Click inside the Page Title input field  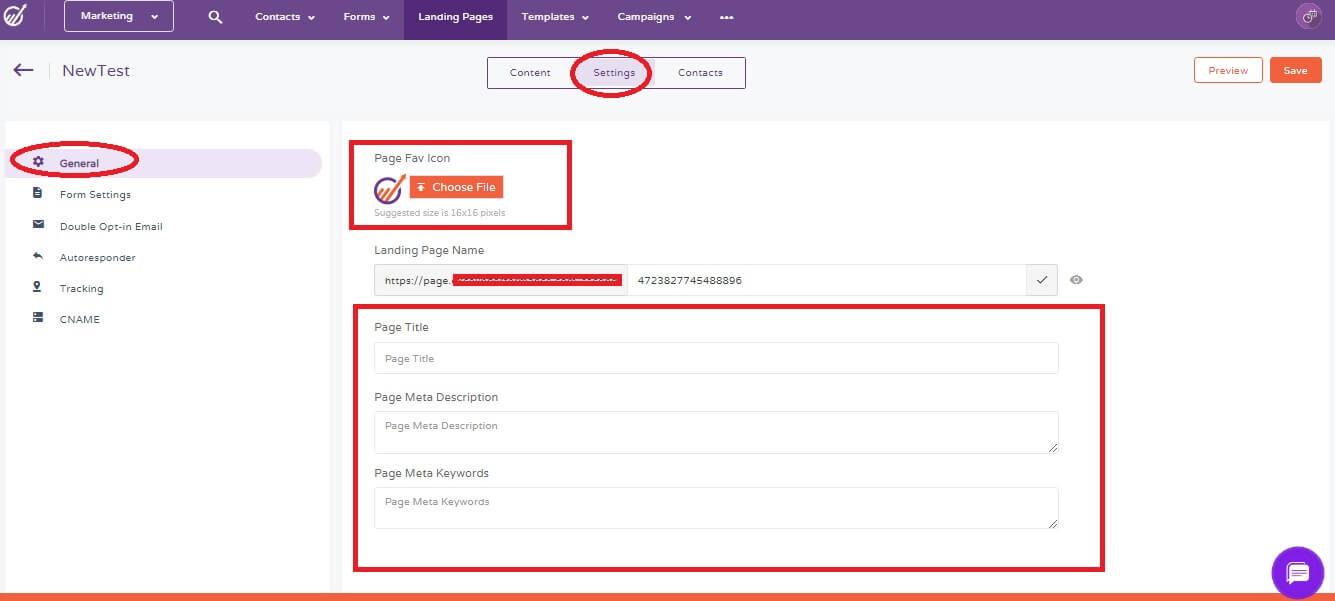tap(715, 358)
